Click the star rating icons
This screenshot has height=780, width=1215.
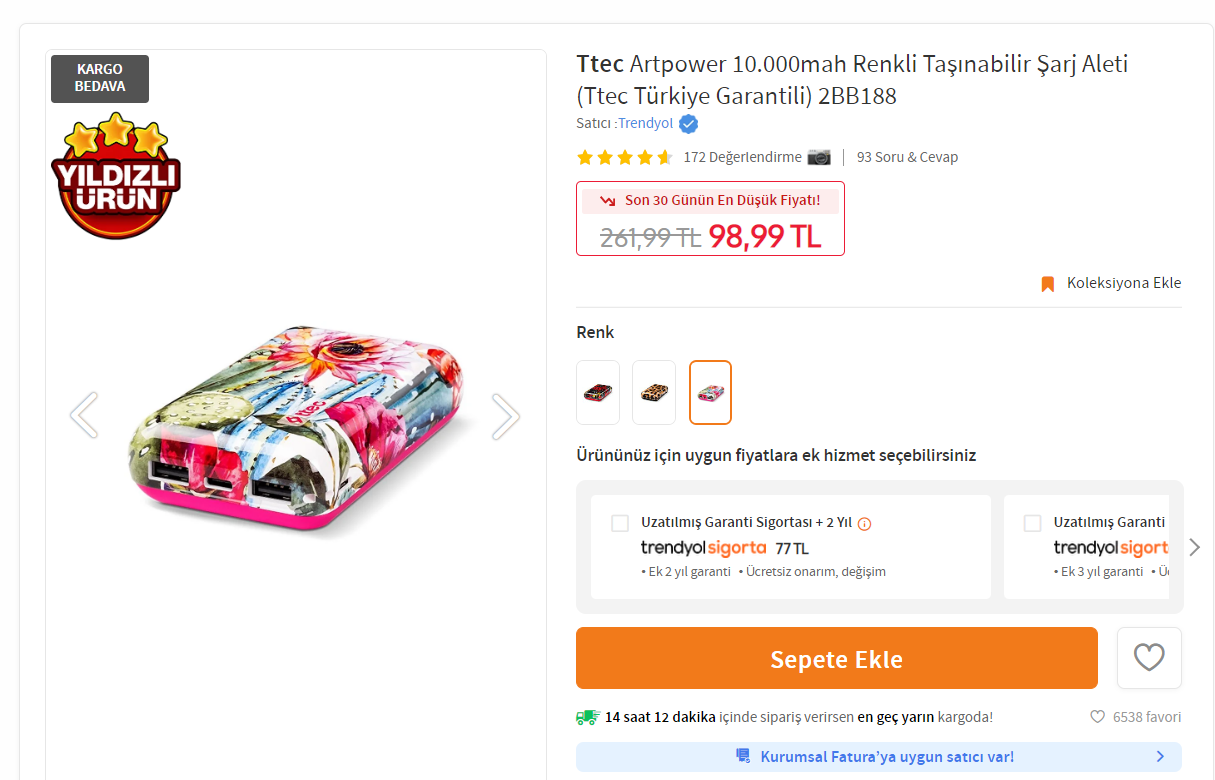[625, 157]
